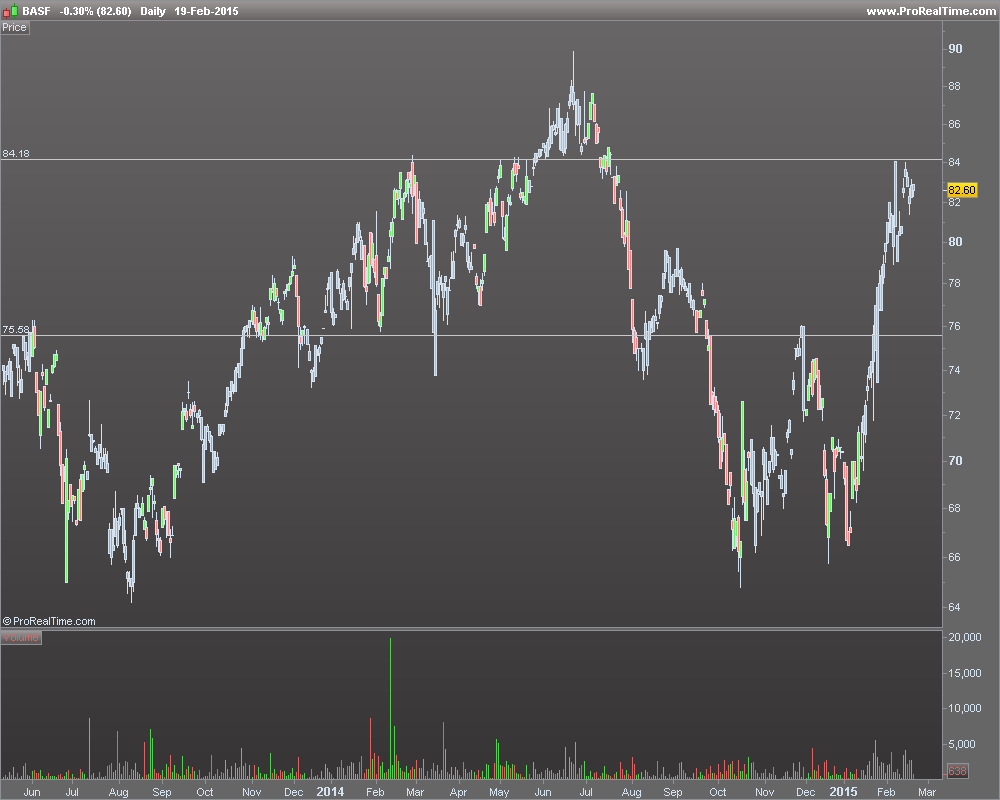Click the 72 price axis label
The height and width of the screenshot is (800, 1000).
tap(955, 415)
